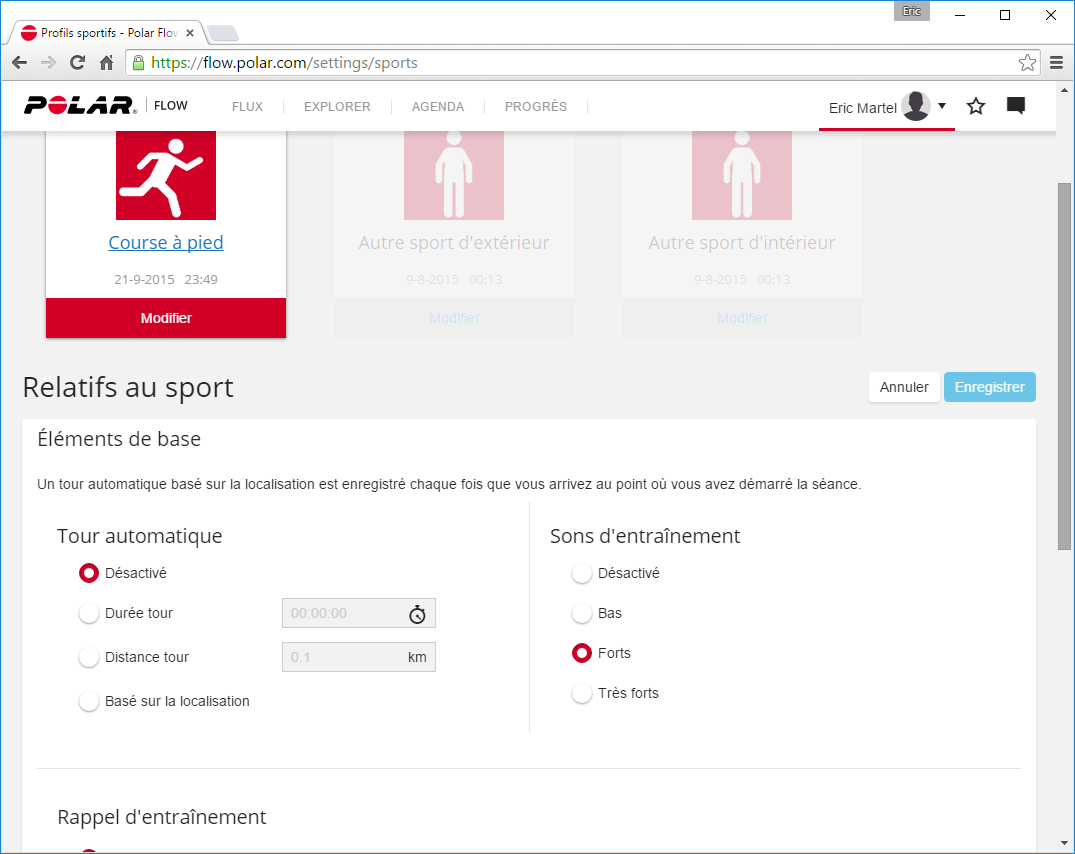Image resolution: width=1075 pixels, height=854 pixels.
Task: Expand the user account dropdown arrow
Action: [942, 106]
